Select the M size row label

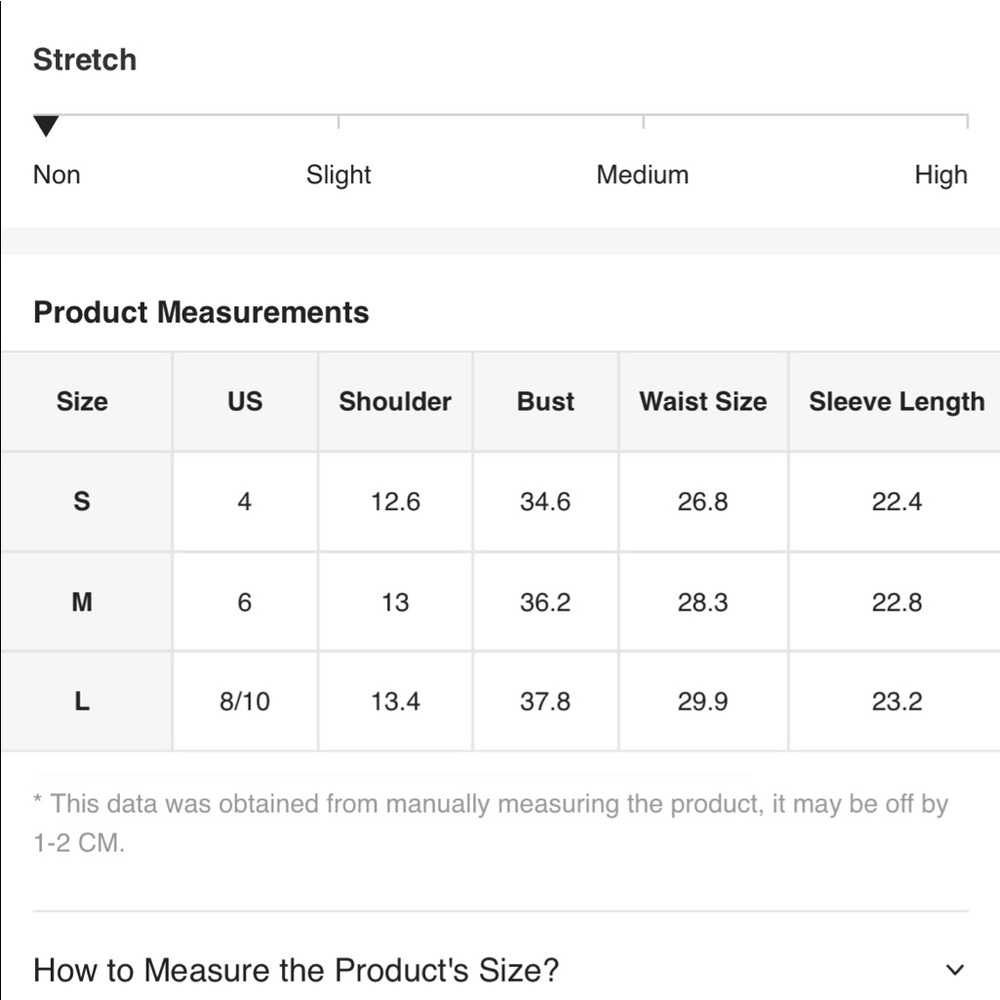[82, 602]
